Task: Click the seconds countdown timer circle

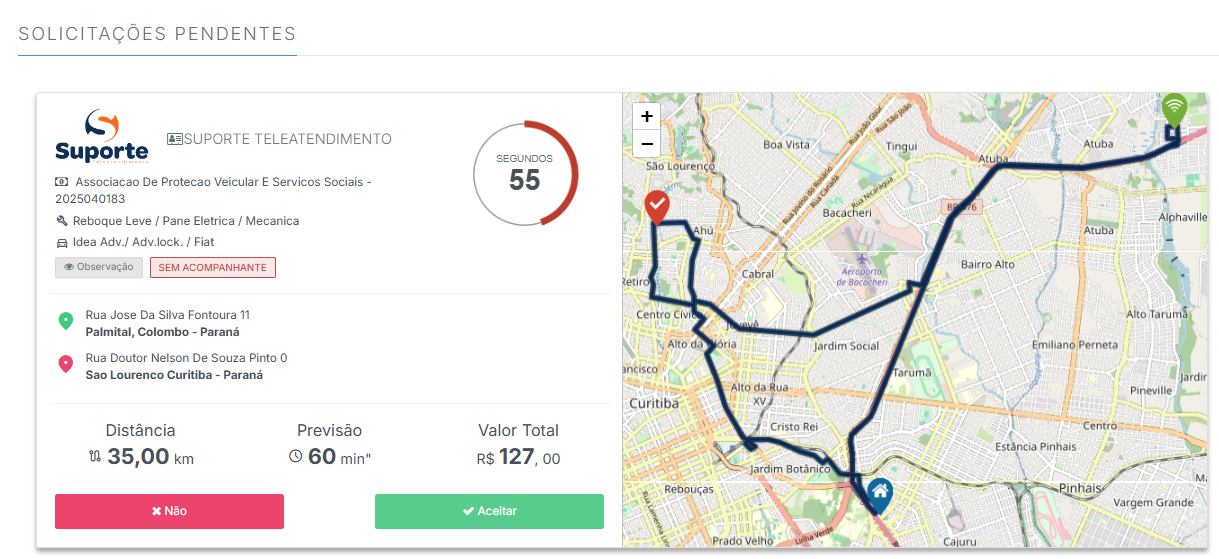Action: tap(525, 173)
